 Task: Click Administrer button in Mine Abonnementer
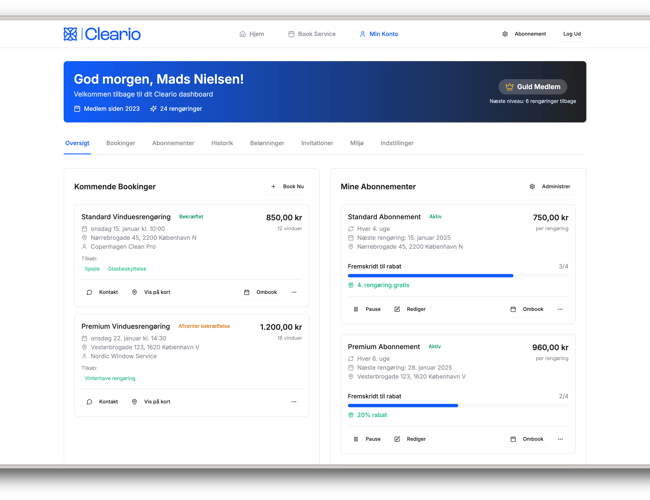point(550,187)
